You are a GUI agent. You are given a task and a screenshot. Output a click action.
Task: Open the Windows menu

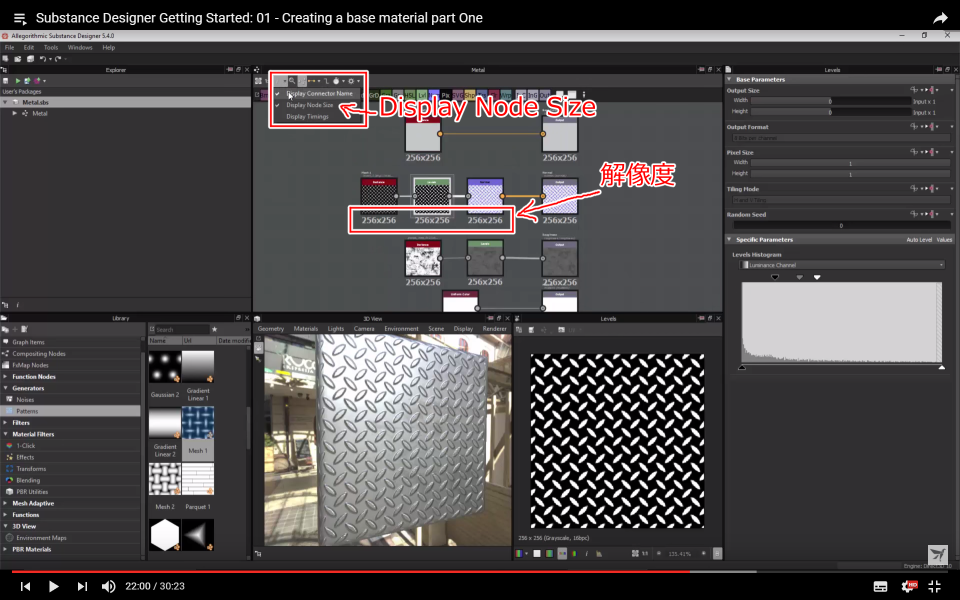[x=80, y=47]
